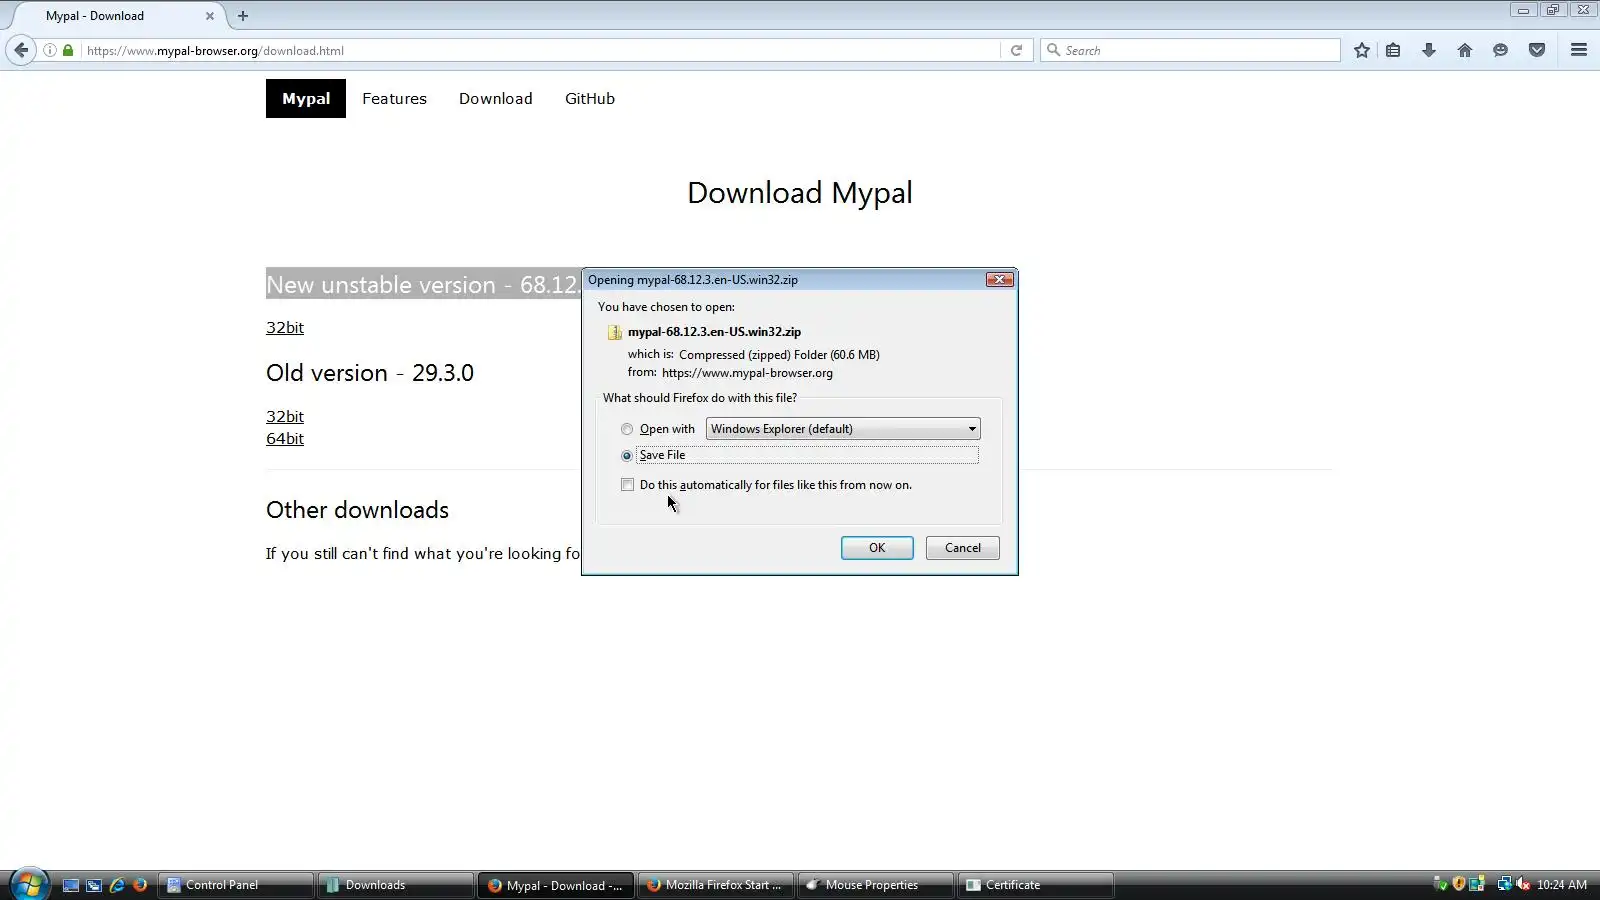
Task: Click the muted volume tray icon
Action: (1523, 884)
